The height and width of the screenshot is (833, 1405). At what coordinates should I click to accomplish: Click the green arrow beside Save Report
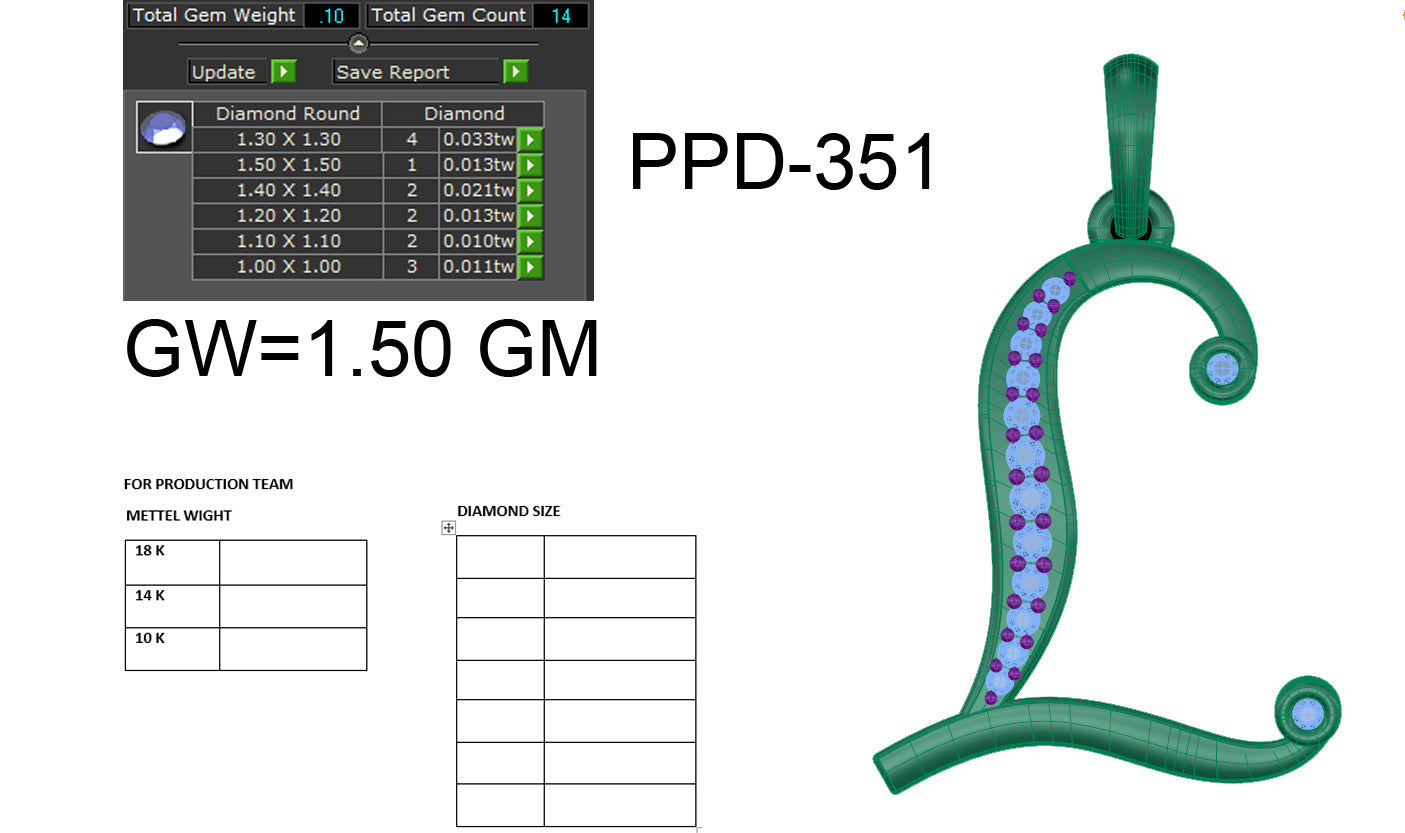point(515,71)
